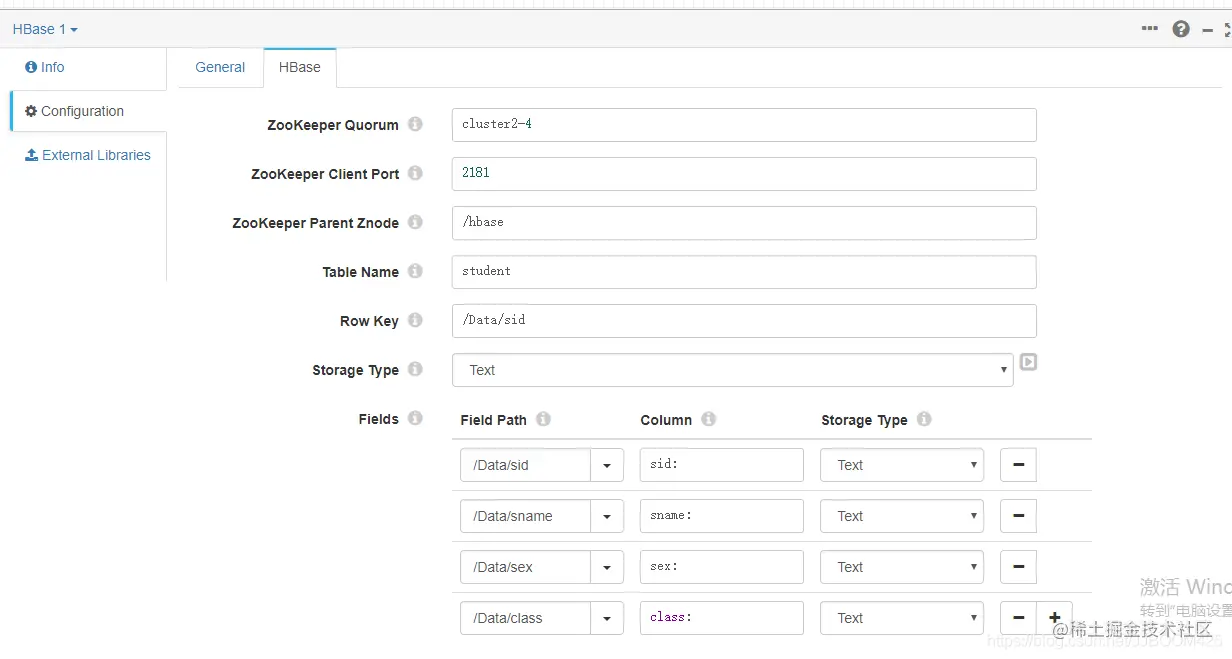Remove the /Data/sex field row
This screenshot has width=1232, height=659.
tap(1018, 567)
